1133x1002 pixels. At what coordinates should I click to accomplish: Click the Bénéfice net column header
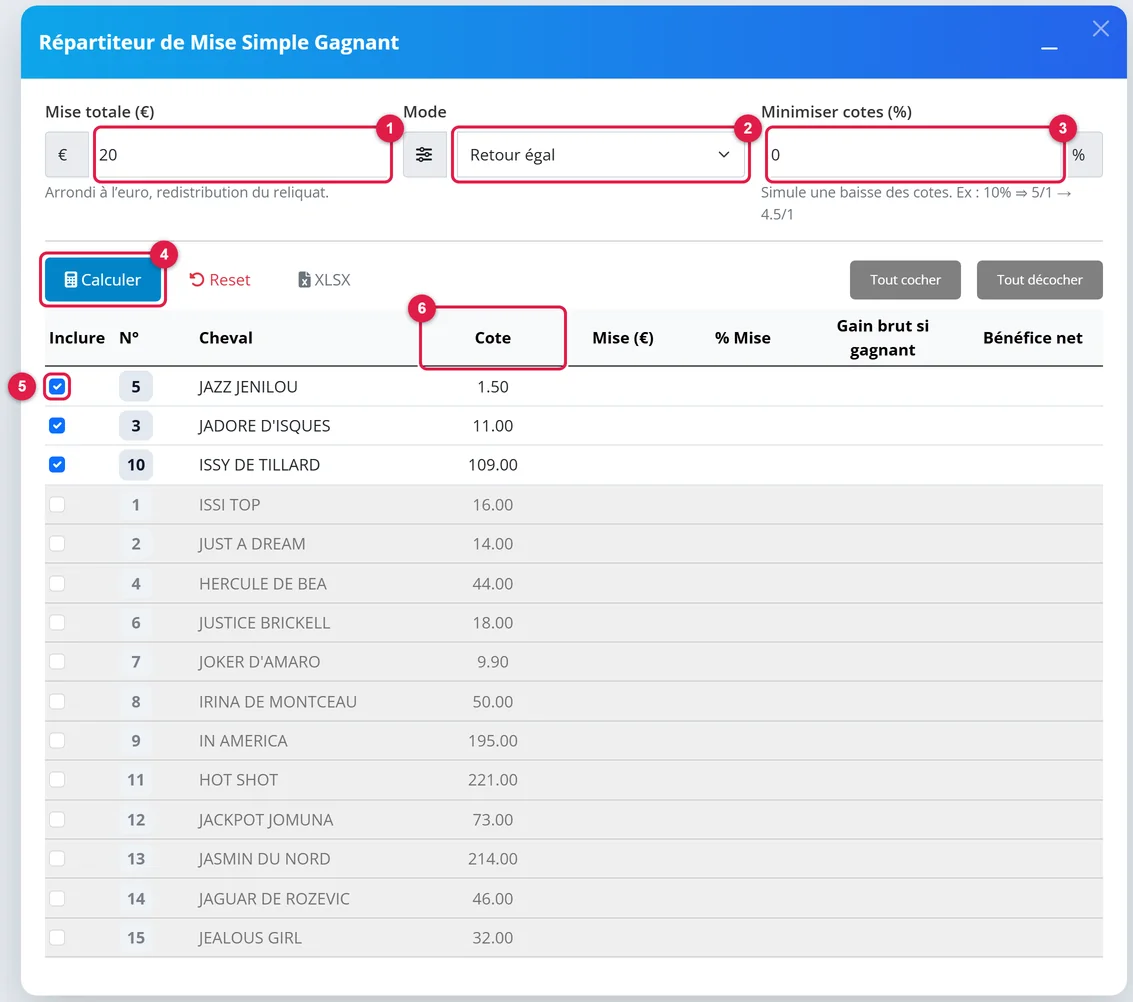1033,337
